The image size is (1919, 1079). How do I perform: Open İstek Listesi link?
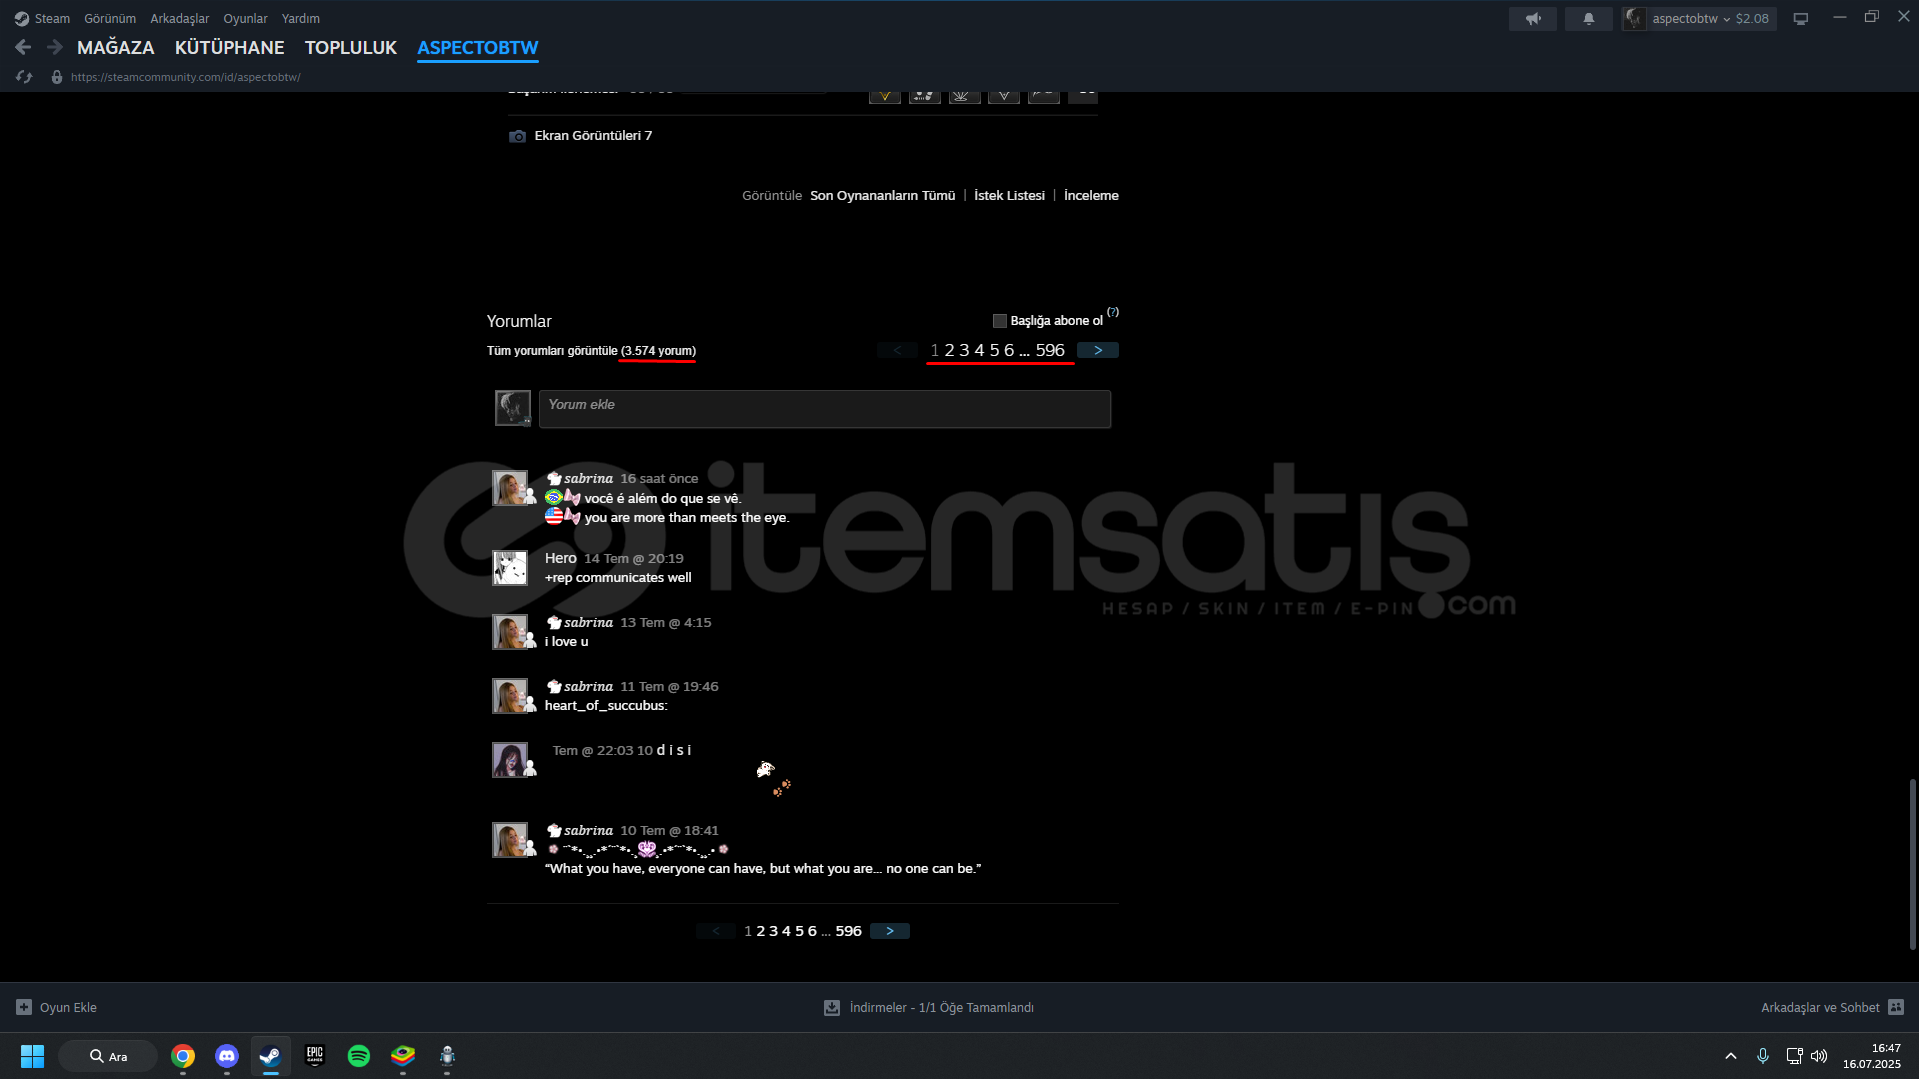[x=1009, y=196]
